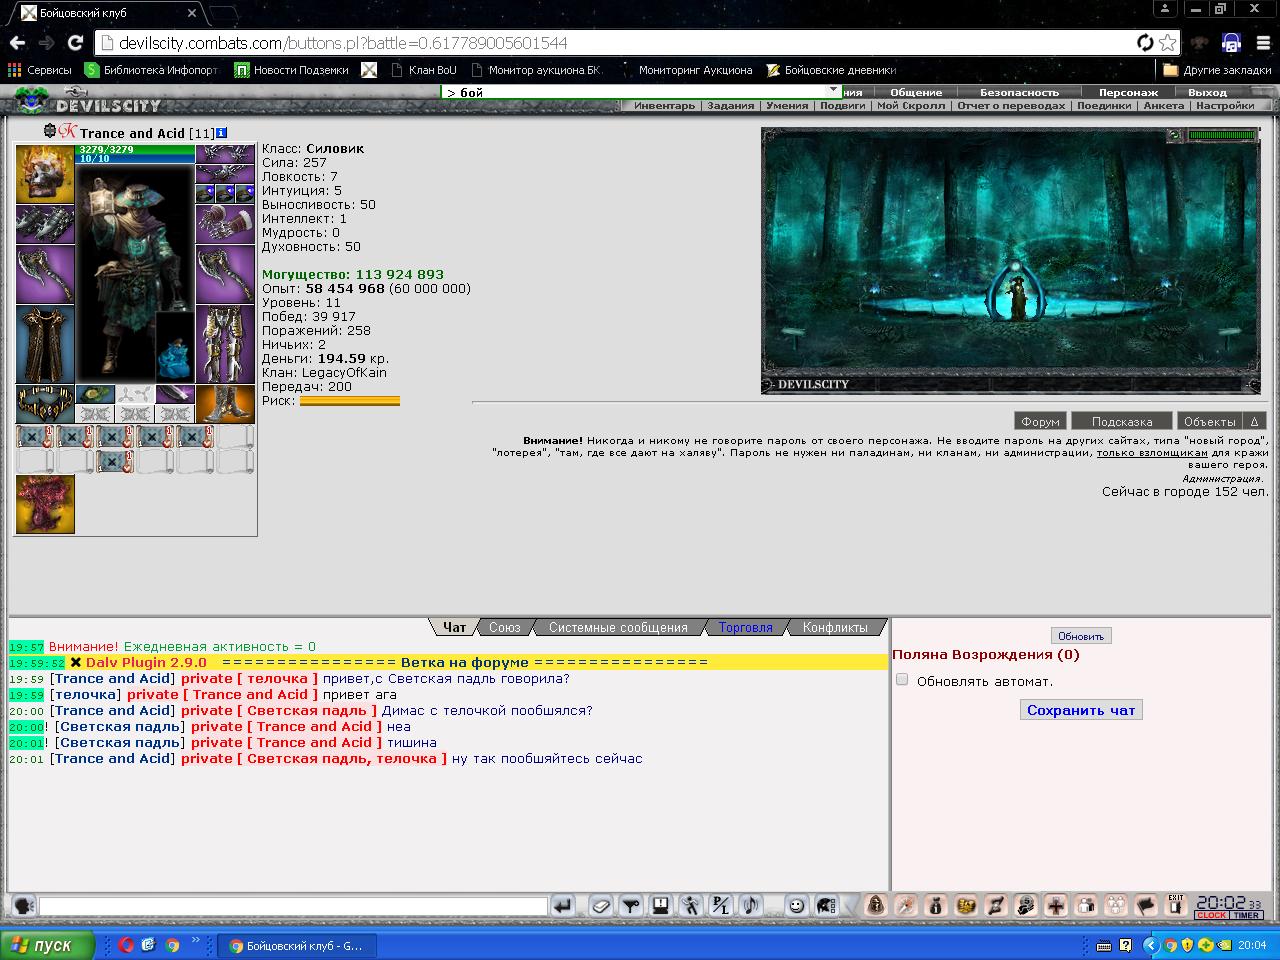Open the boots equipment slot
Screen dimensions: 1280x960
coord(225,403)
